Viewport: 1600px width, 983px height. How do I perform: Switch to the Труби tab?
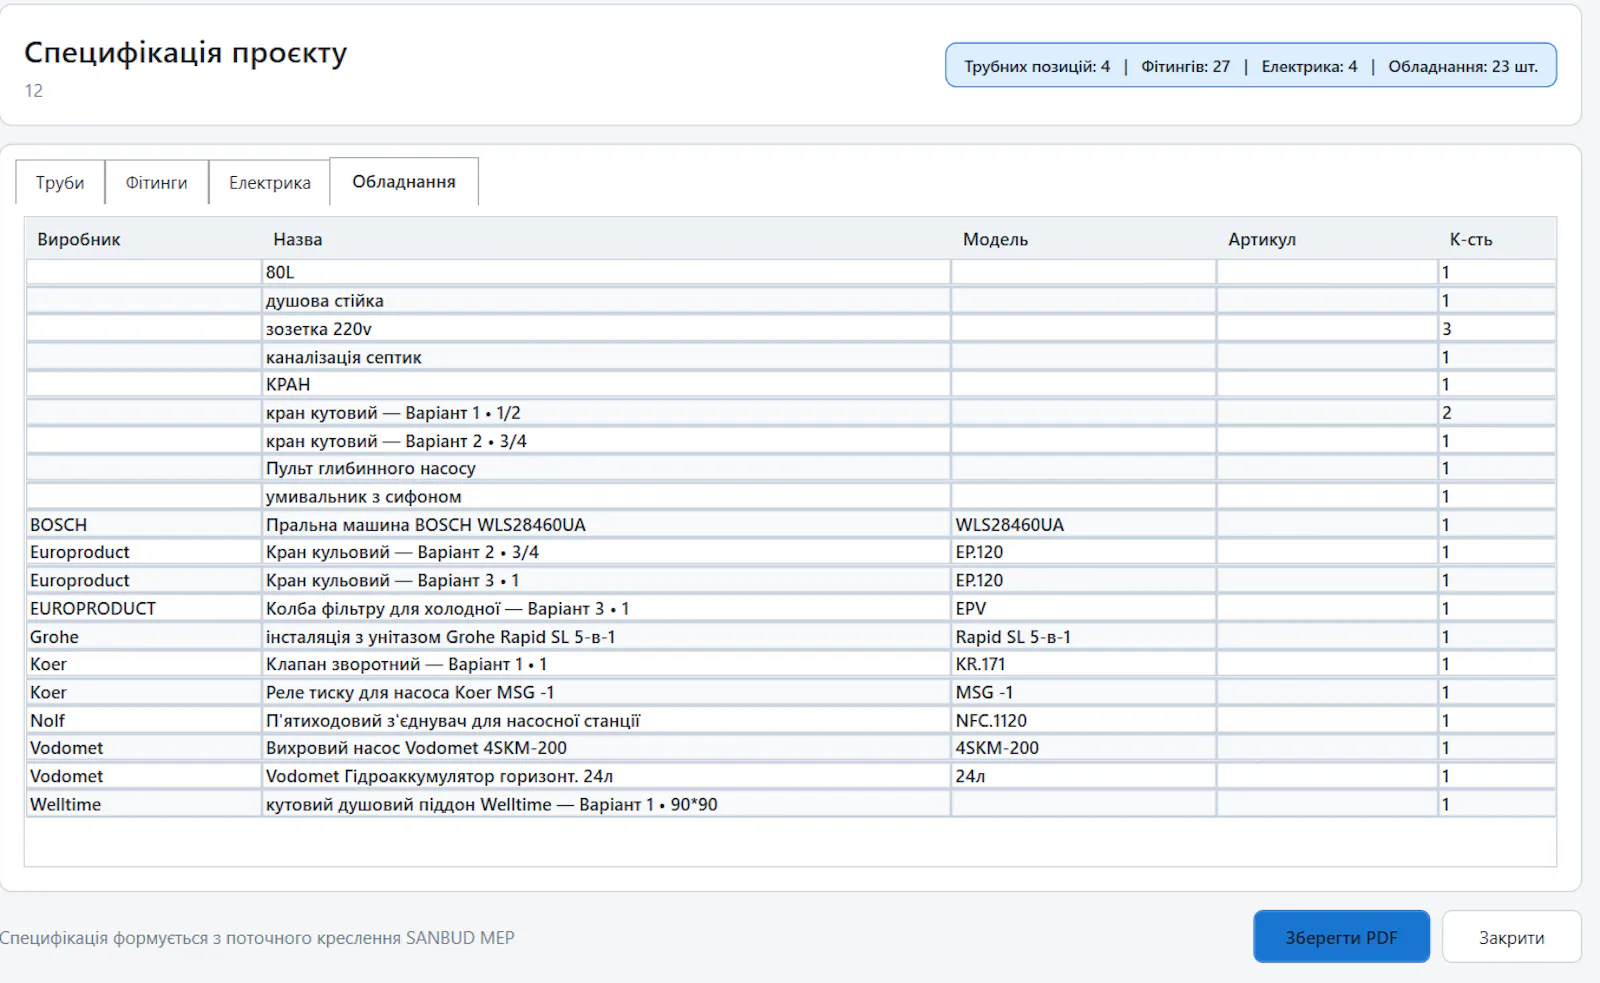(x=60, y=182)
